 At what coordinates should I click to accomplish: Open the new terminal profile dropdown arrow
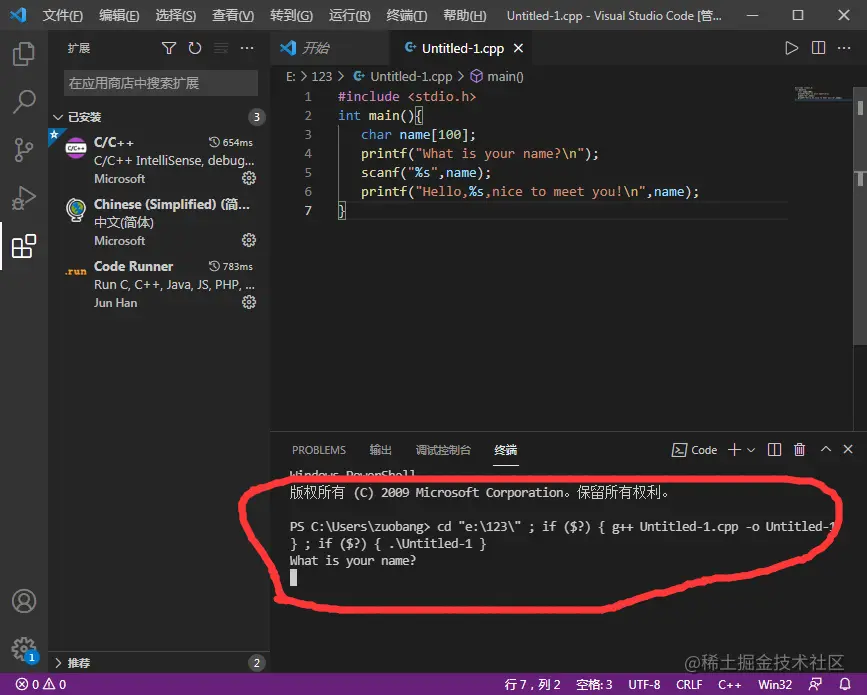[751, 450]
